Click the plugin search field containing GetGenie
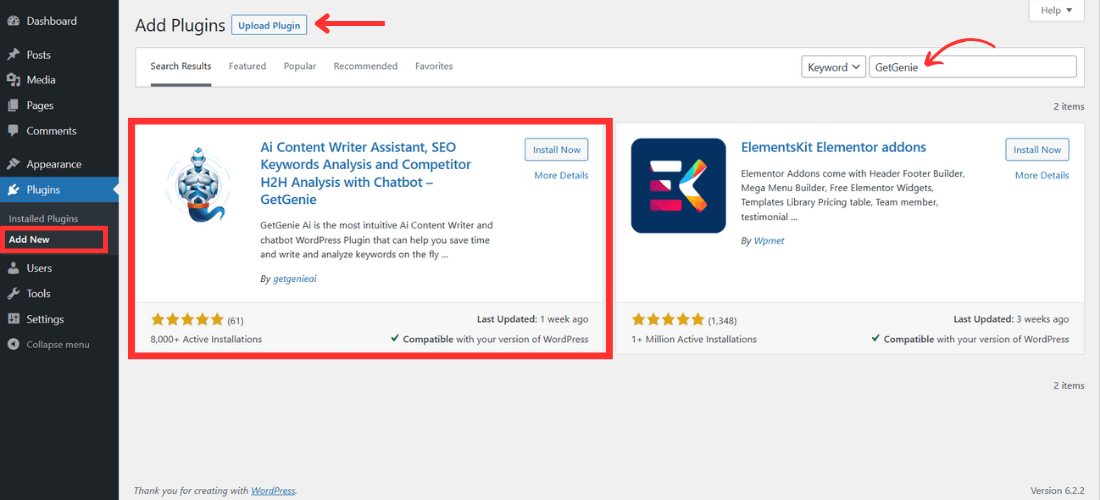Viewport: 1100px width, 500px height. coord(972,67)
